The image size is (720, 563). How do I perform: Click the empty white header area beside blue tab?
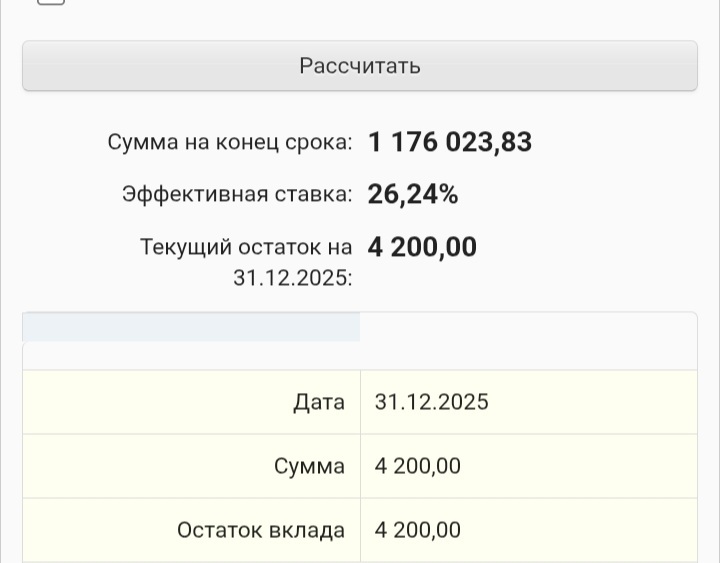click(x=528, y=327)
